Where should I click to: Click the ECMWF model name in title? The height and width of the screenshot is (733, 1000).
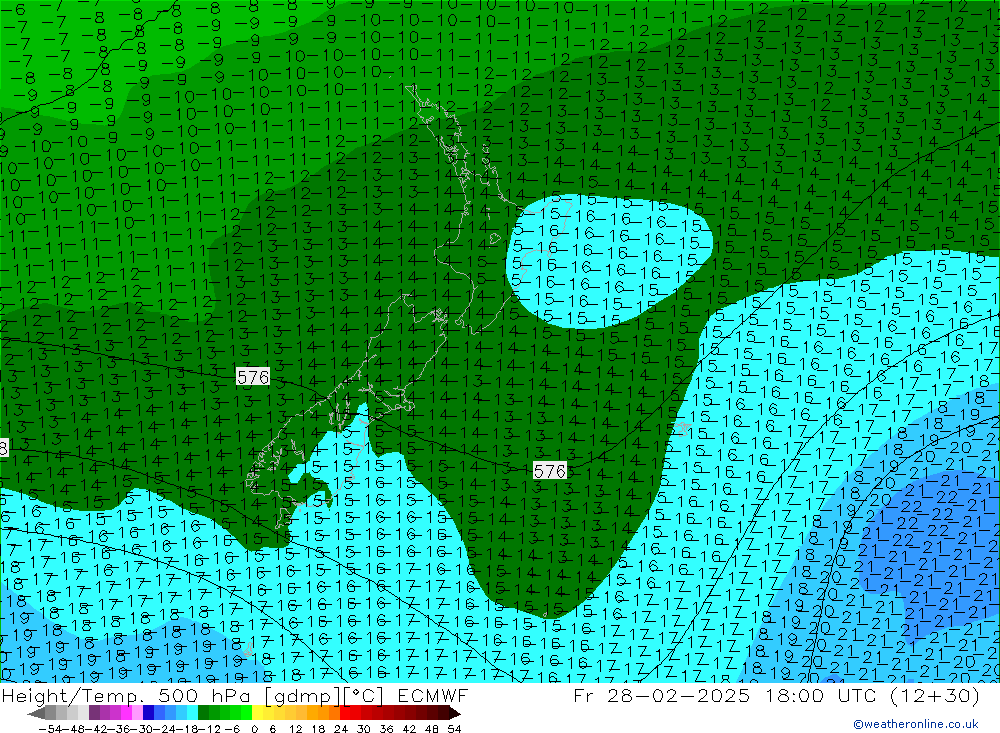pyautogui.click(x=433, y=695)
